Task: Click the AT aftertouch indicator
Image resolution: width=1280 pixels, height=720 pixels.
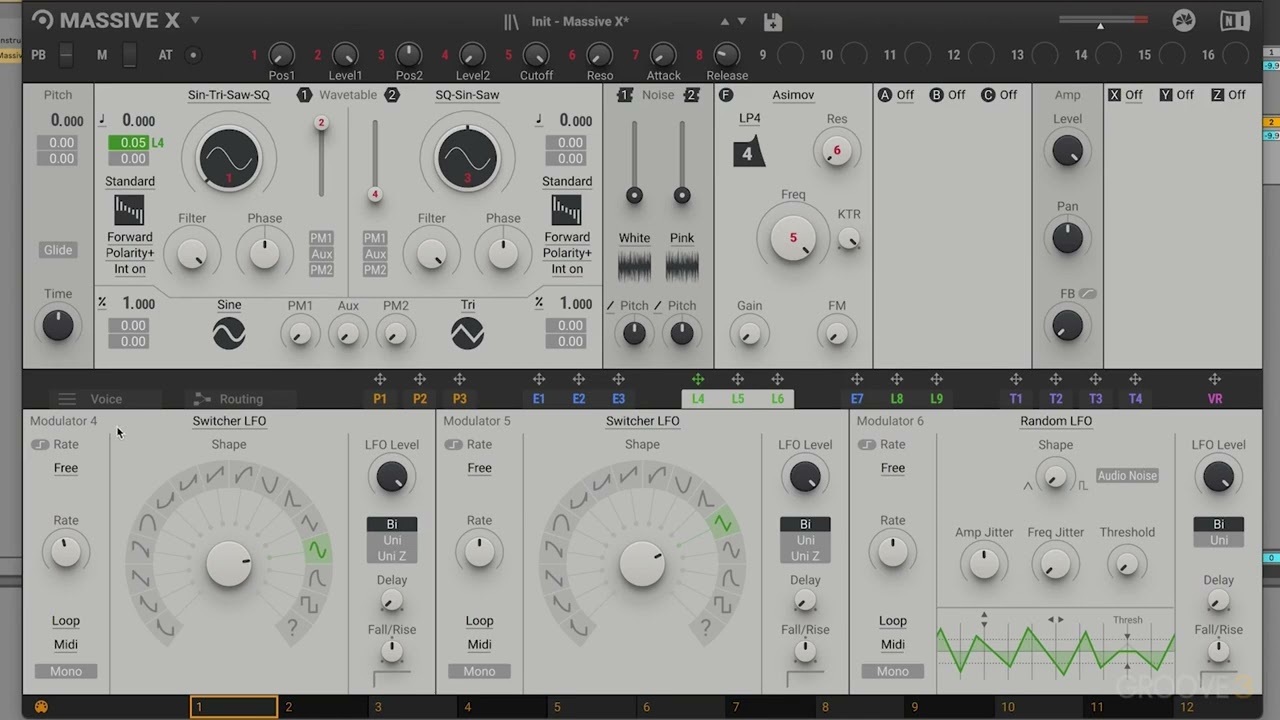Action: 193,55
